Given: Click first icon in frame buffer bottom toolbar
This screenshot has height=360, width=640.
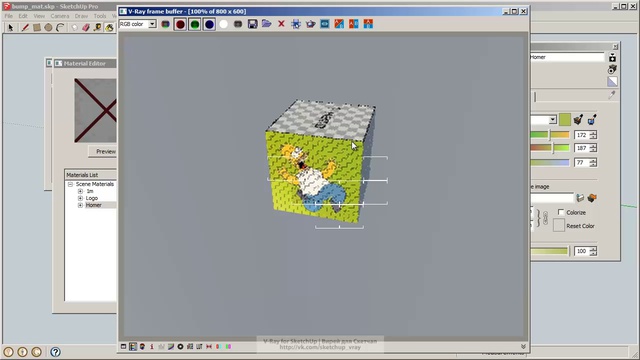Looking at the screenshot, I should 123,347.
